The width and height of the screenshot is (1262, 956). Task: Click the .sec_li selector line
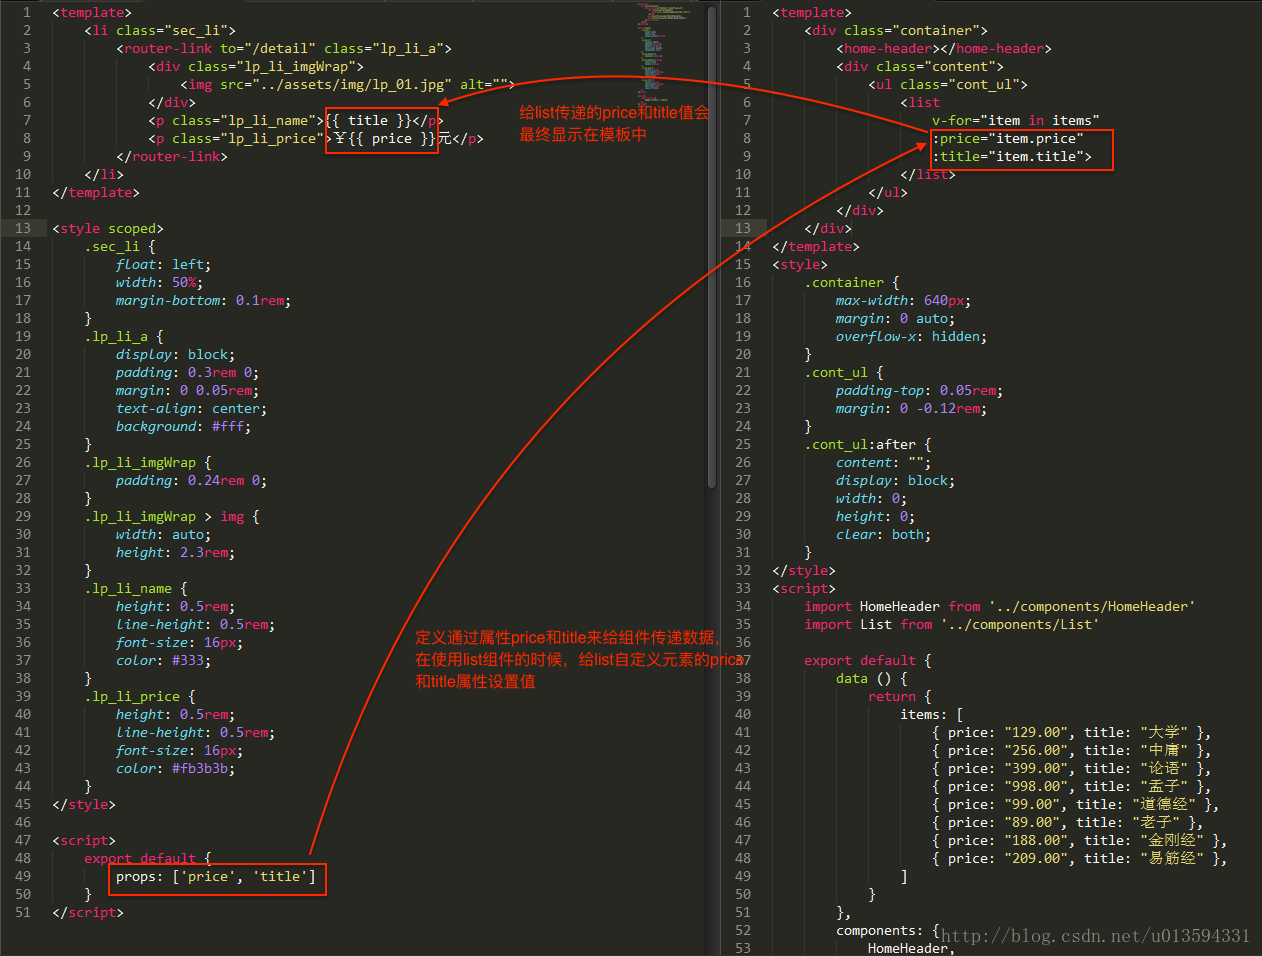pos(120,246)
